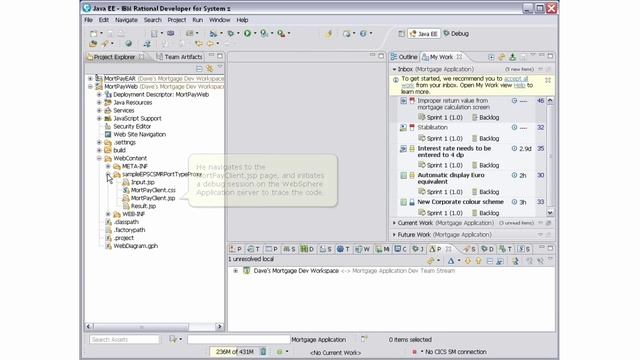This screenshot has width=640, height=360.
Task: Select WebDiagram.gph in the tree
Action: coord(136,246)
